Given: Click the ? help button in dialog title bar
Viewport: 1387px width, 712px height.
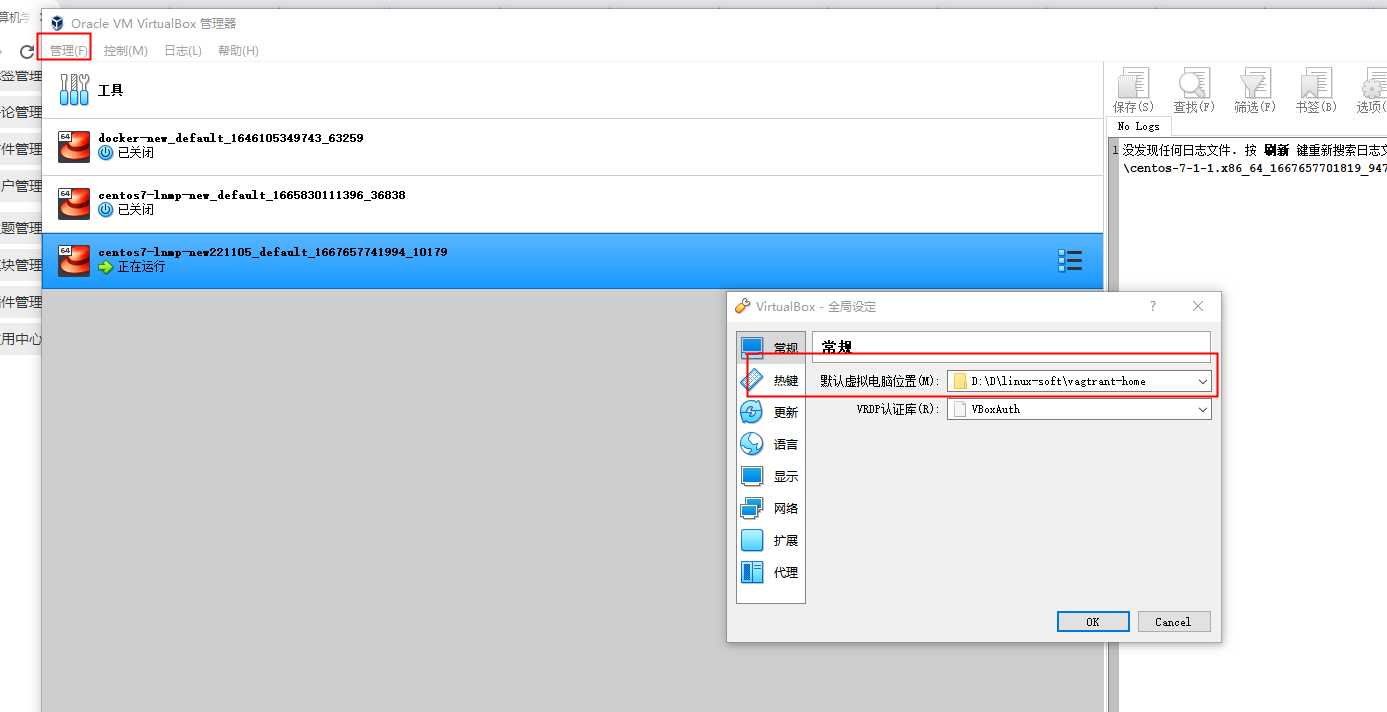Looking at the screenshot, I should [x=1153, y=306].
